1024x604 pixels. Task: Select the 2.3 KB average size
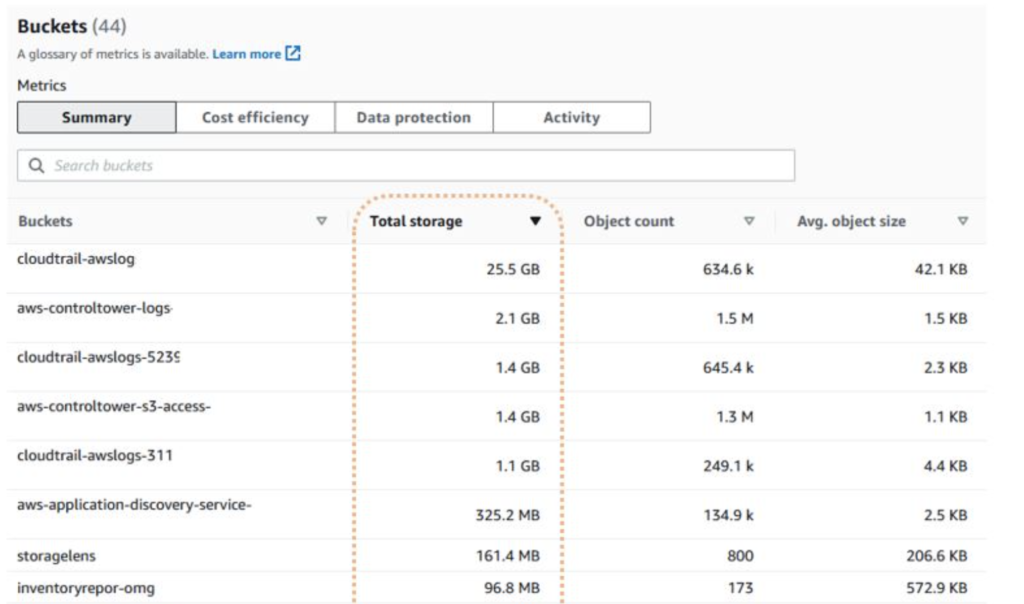[x=946, y=368]
